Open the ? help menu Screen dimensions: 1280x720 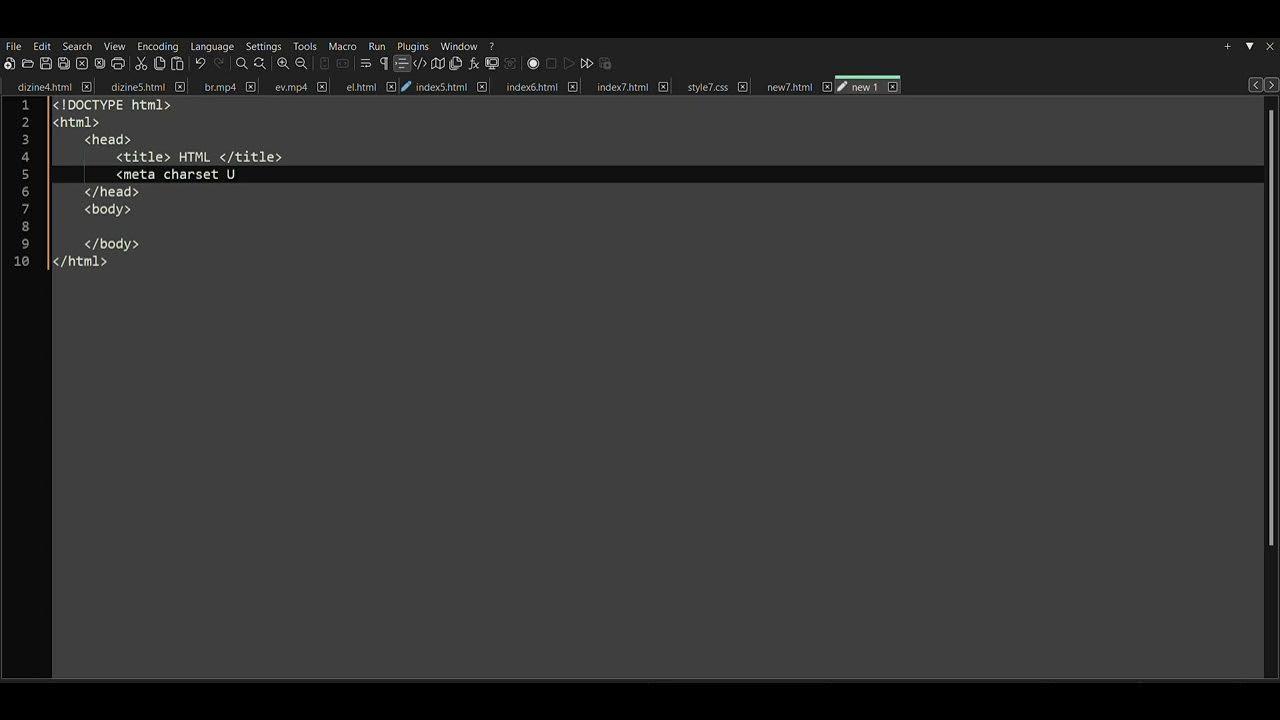491,46
